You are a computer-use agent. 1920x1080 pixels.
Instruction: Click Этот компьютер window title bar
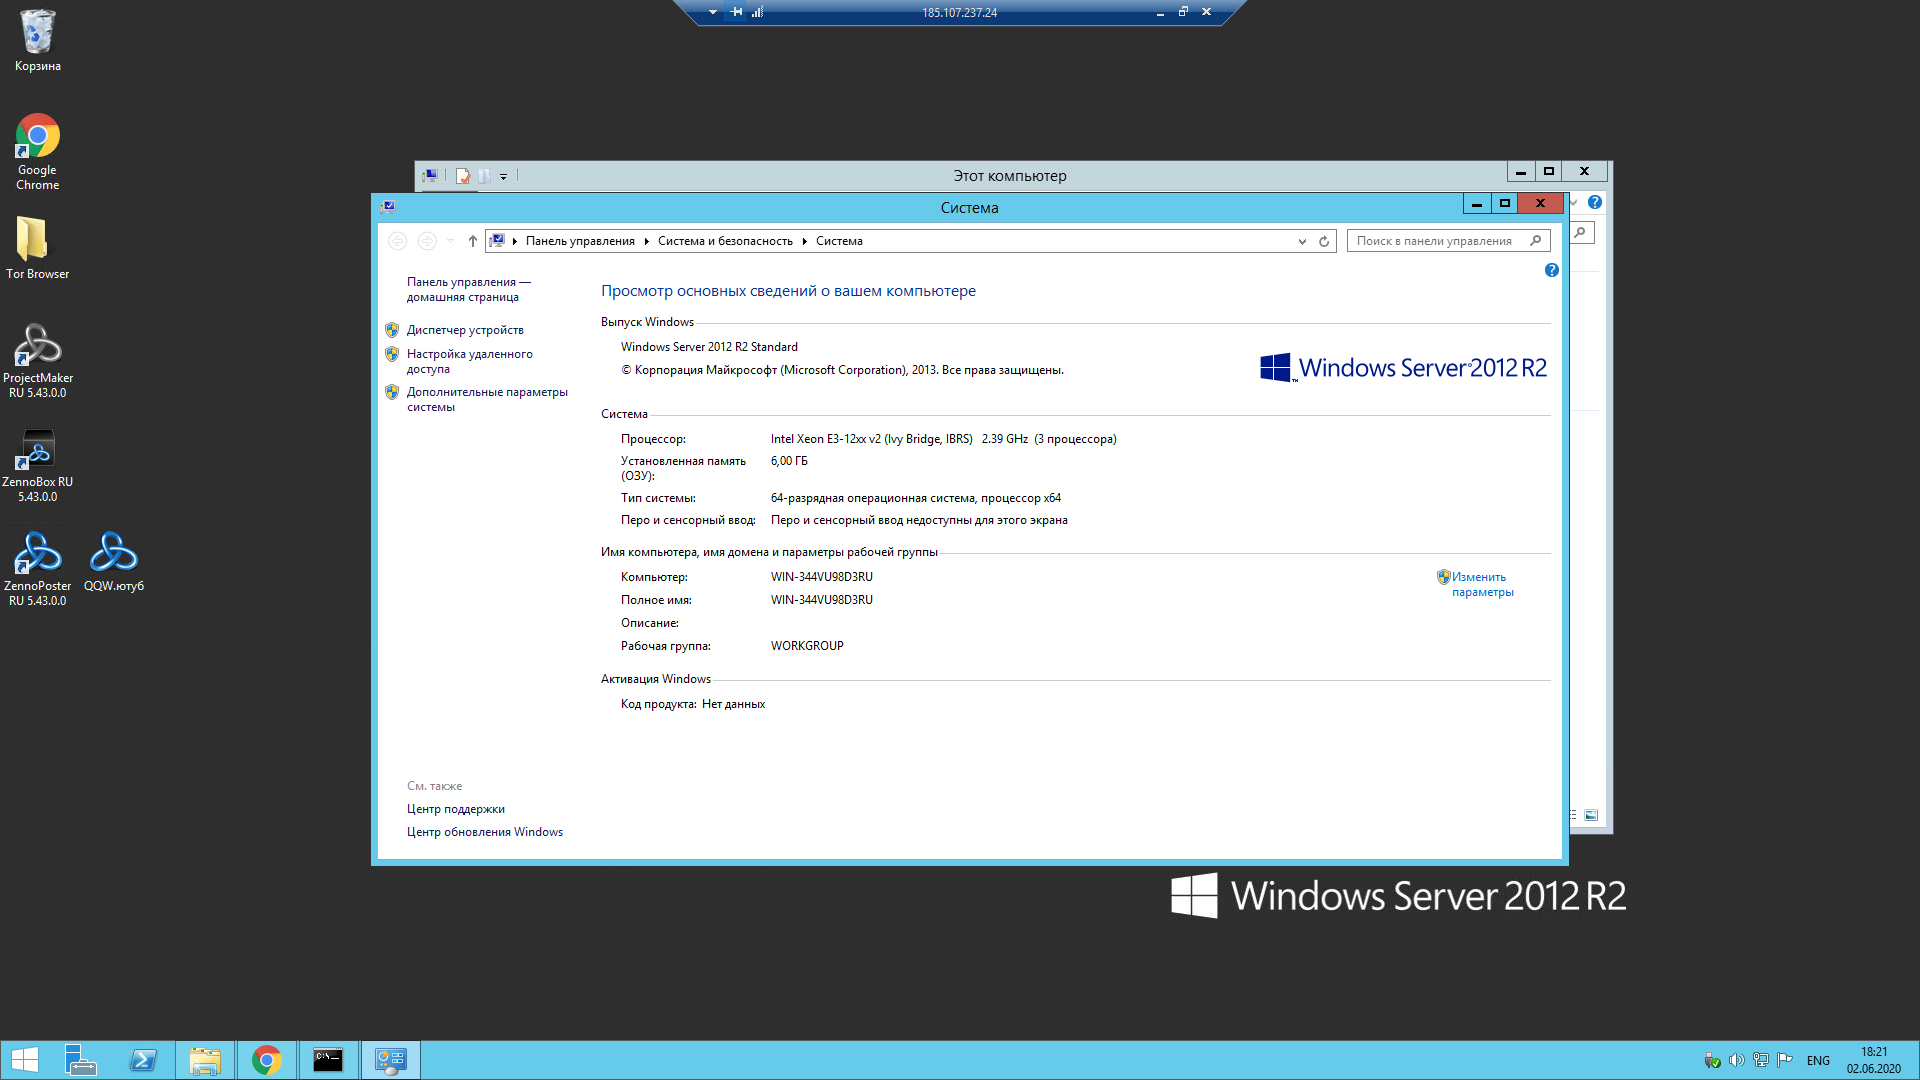pyautogui.click(x=1010, y=176)
